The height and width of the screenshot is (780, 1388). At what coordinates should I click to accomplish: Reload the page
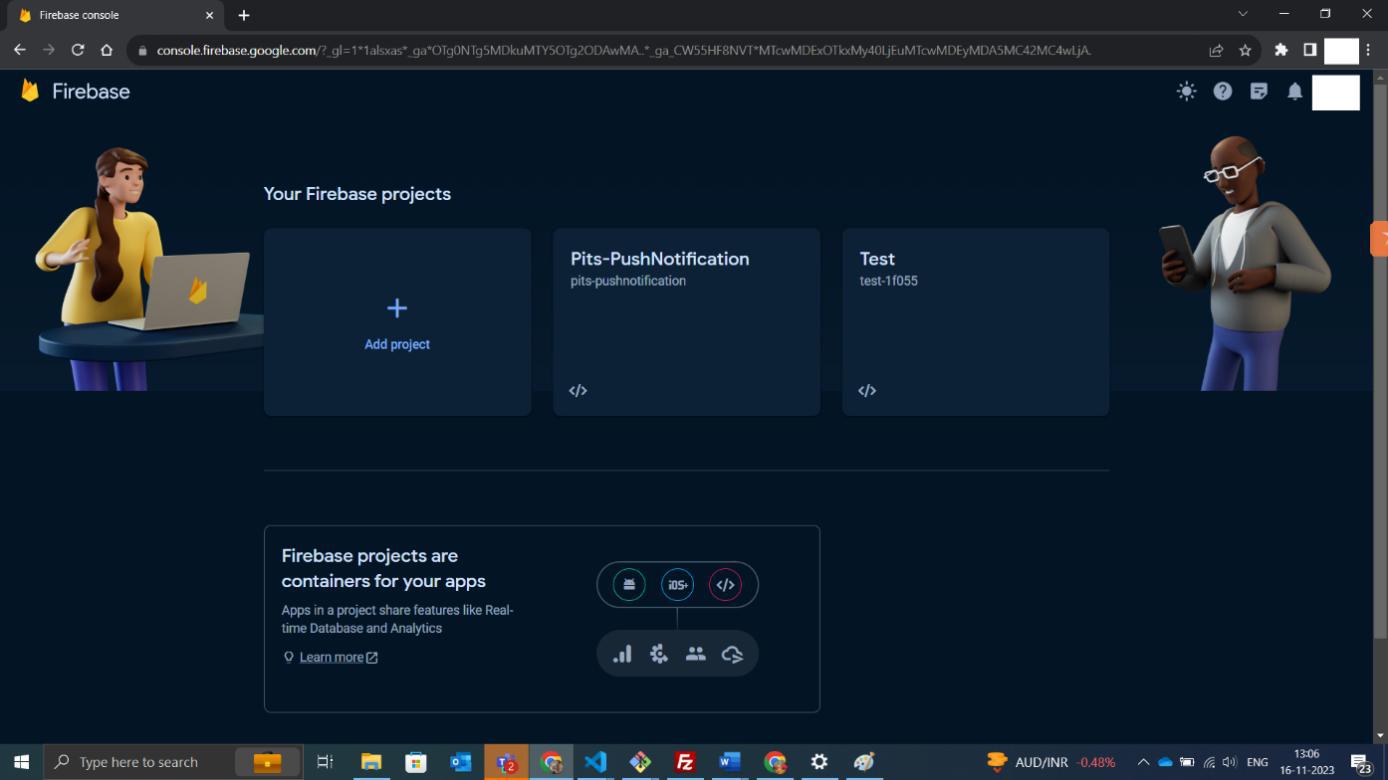(x=77, y=50)
